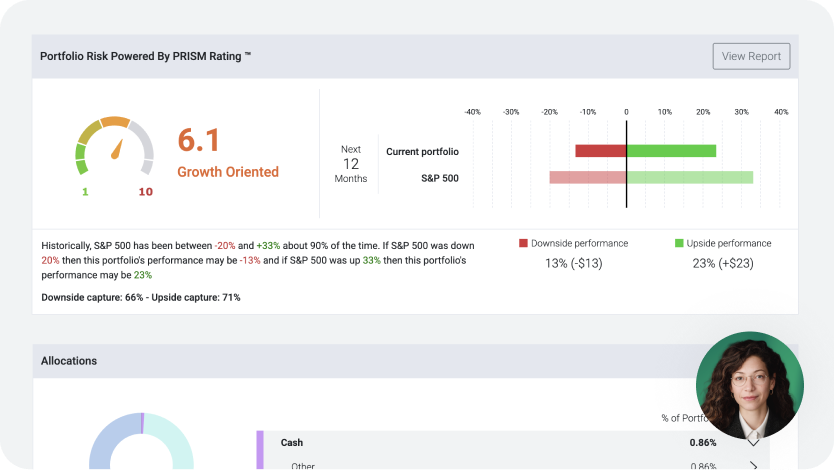Click the S&P 500 light red downside bar

pos(587,177)
